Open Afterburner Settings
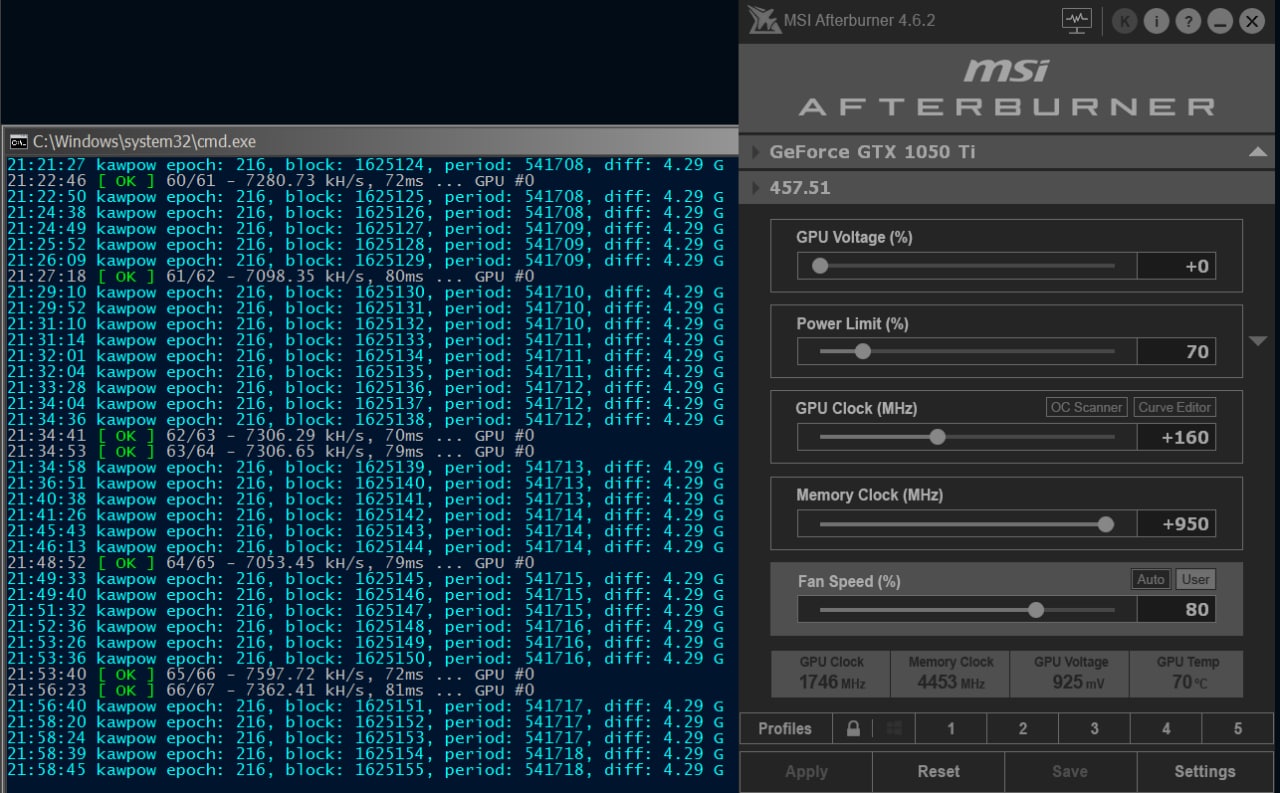 (x=1205, y=771)
